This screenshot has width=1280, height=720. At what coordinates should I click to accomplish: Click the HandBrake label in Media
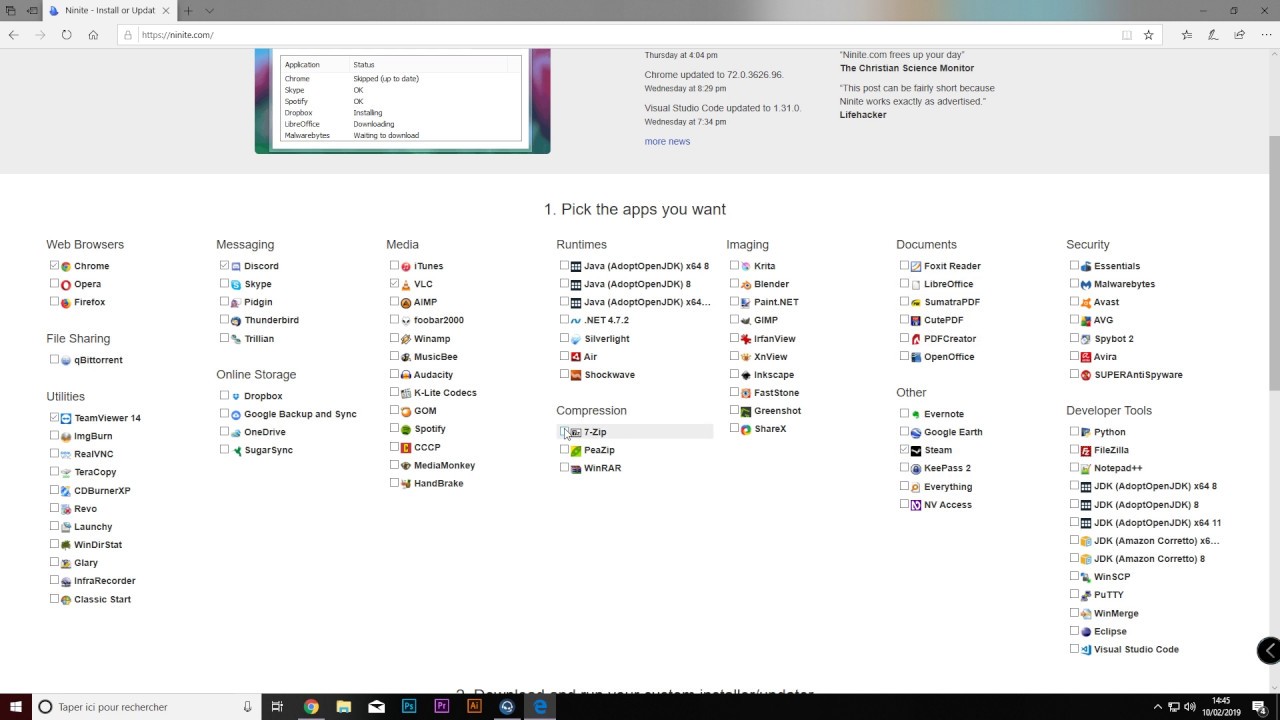(x=438, y=484)
